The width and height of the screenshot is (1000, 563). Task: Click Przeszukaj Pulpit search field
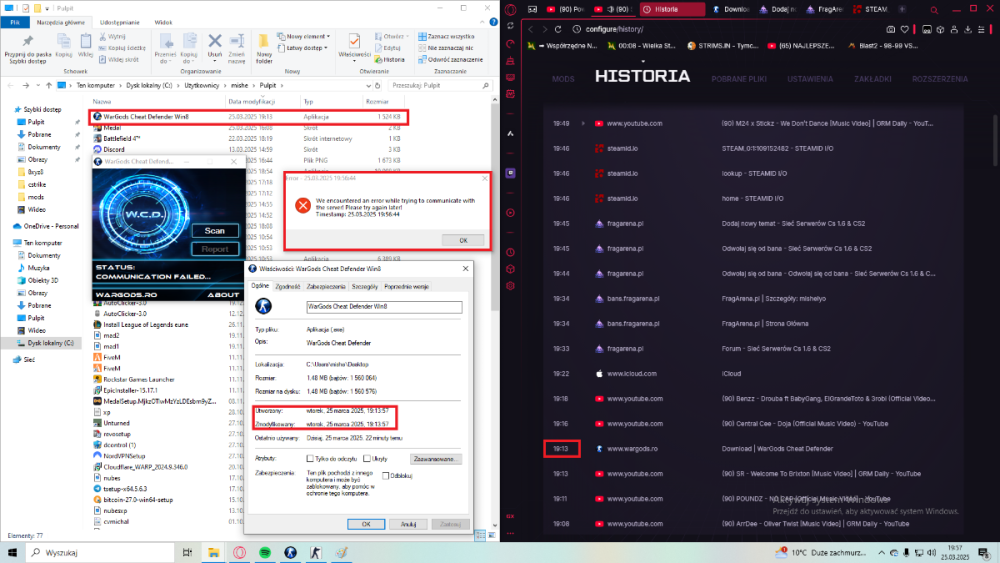click(440, 85)
